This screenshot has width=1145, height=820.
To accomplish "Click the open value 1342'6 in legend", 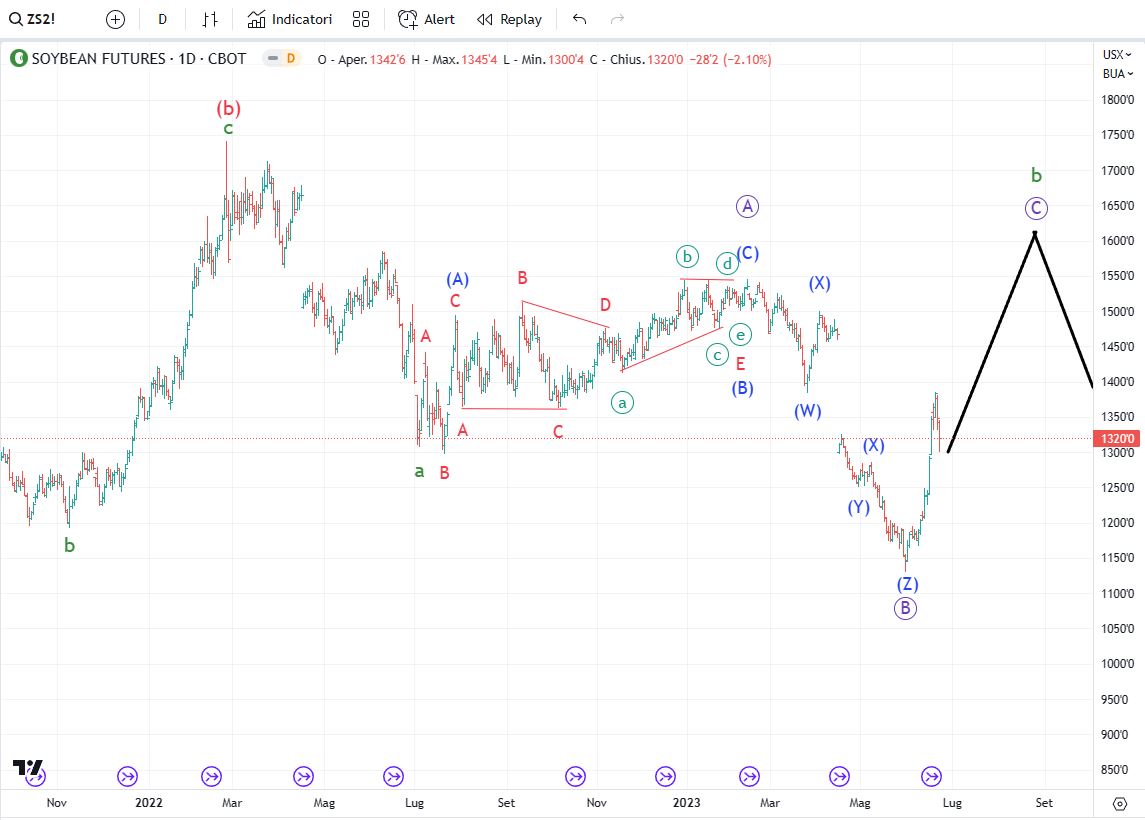I will [388, 60].
